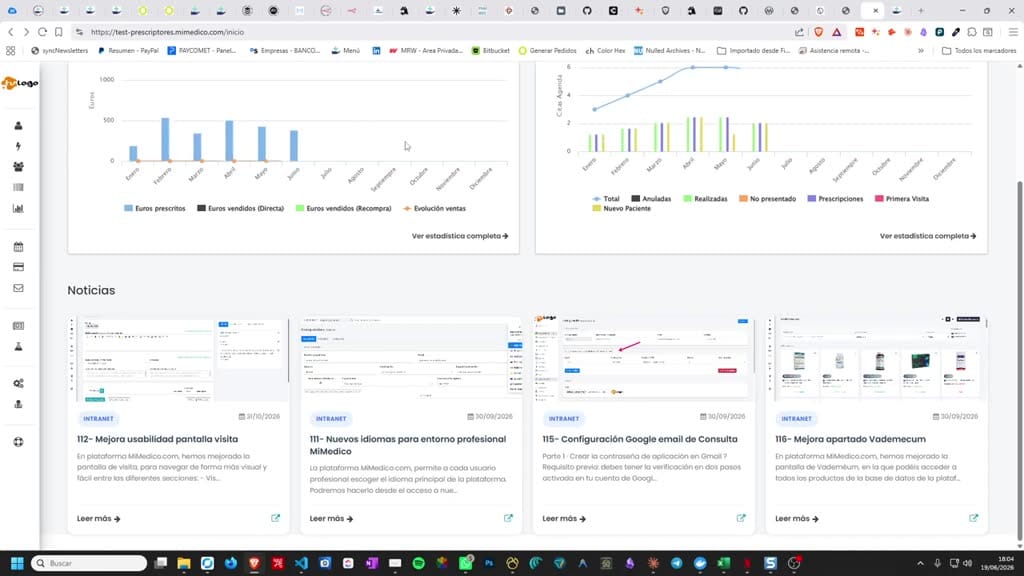The height and width of the screenshot is (576, 1024).
Task: Show hidden system tray icons
Action: 920,563
